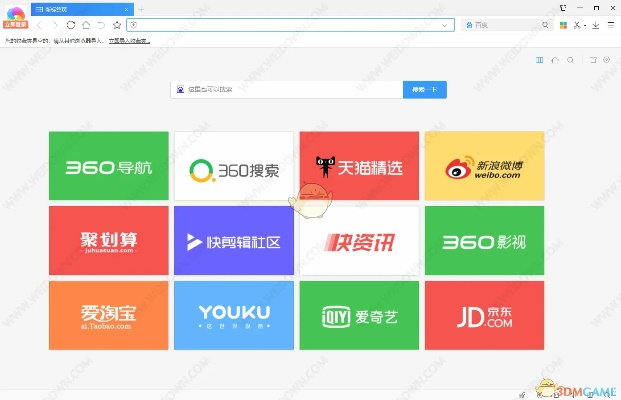Click the blue search button
This screenshot has width=621, height=400.
(x=425, y=89)
